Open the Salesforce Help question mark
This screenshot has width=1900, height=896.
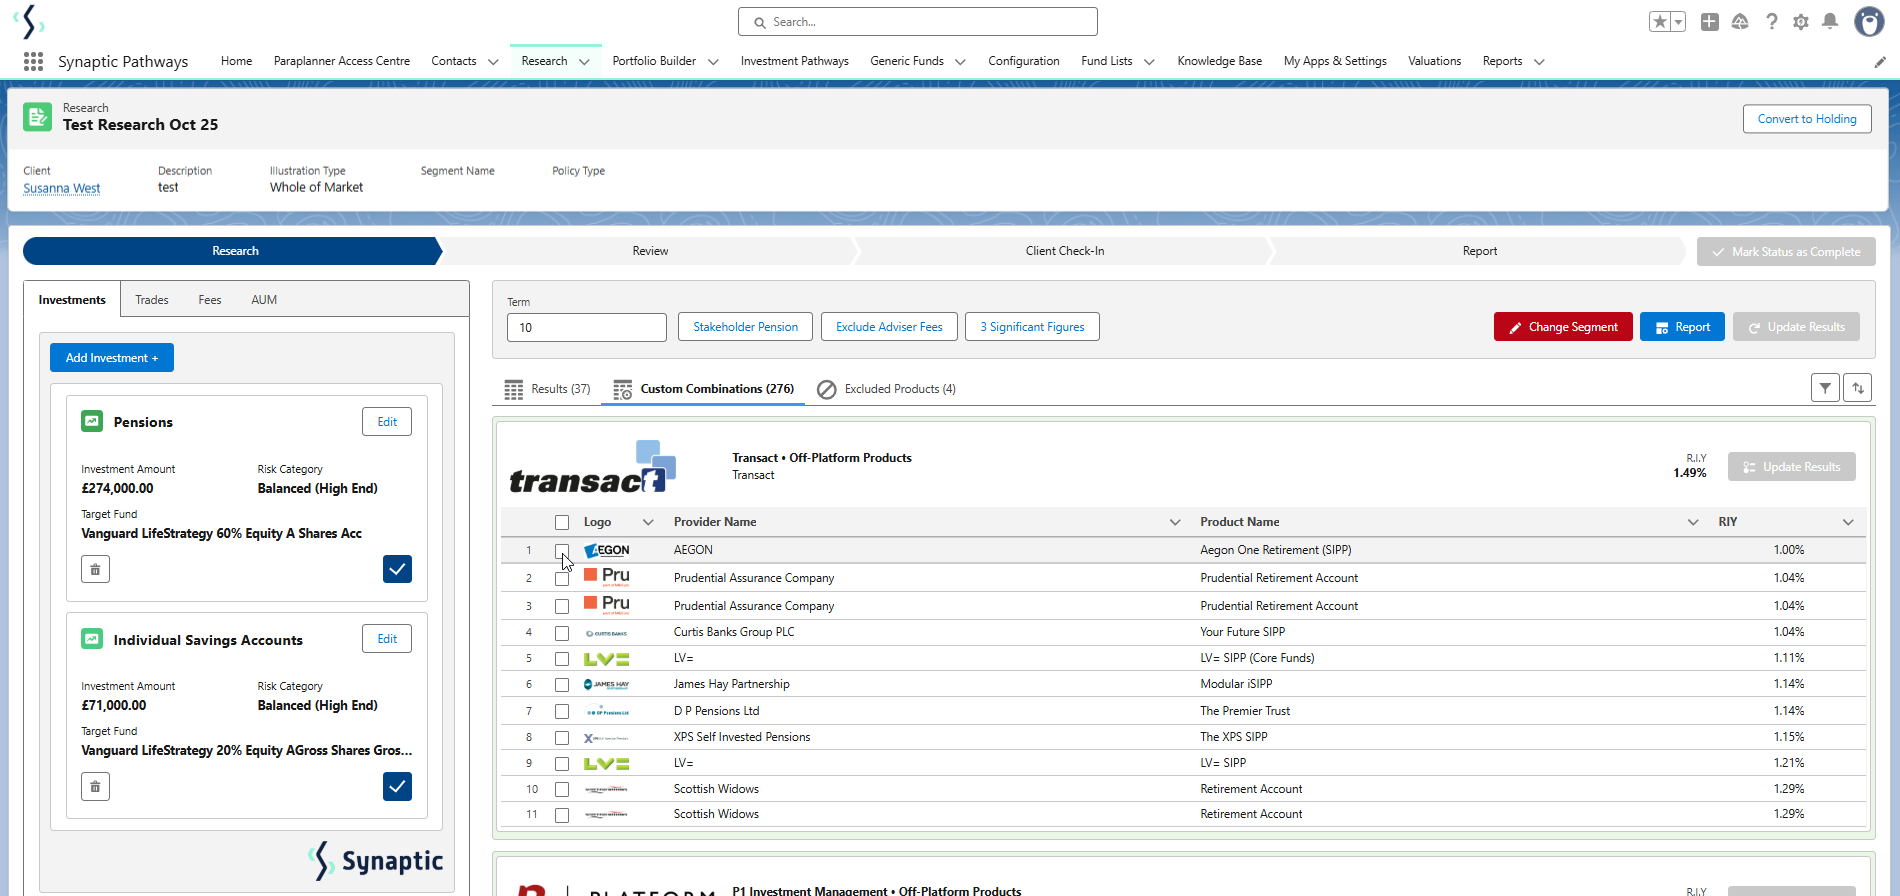1771,22
